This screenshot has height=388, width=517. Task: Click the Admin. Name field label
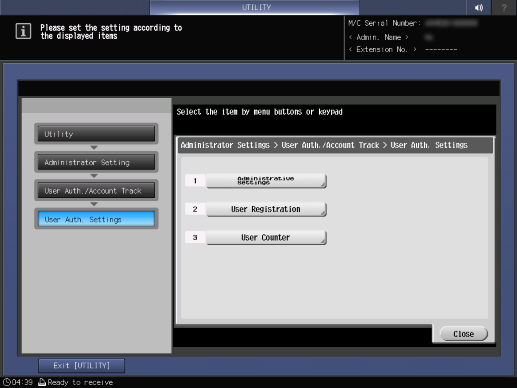point(379,37)
